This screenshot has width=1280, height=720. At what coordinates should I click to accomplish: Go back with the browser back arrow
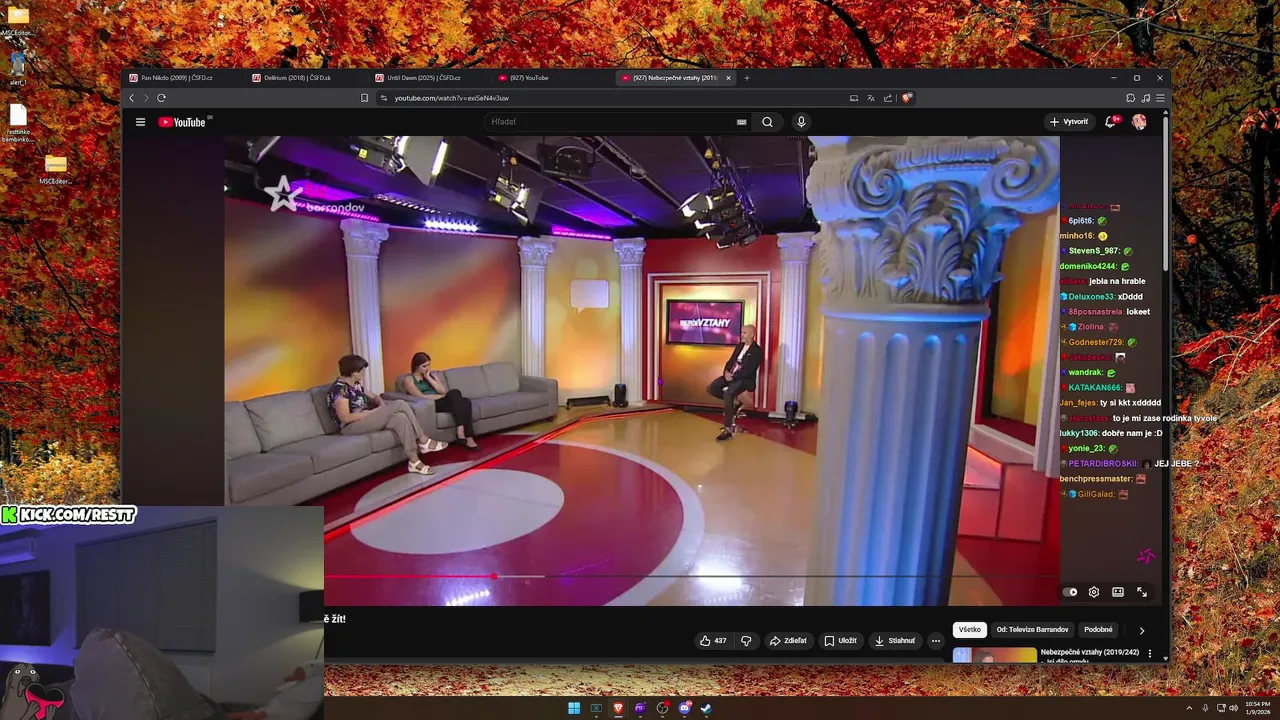coord(132,98)
